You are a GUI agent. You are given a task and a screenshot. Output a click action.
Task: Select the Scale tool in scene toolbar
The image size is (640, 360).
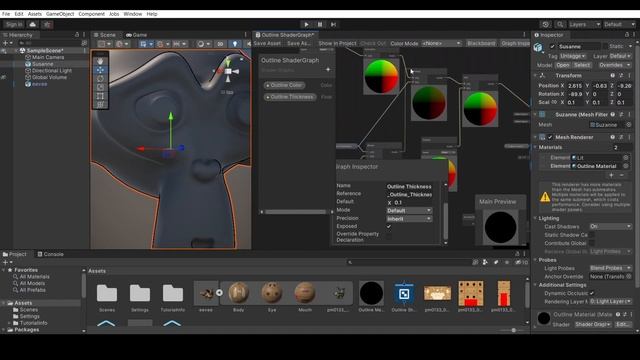[x=100, y=87]
